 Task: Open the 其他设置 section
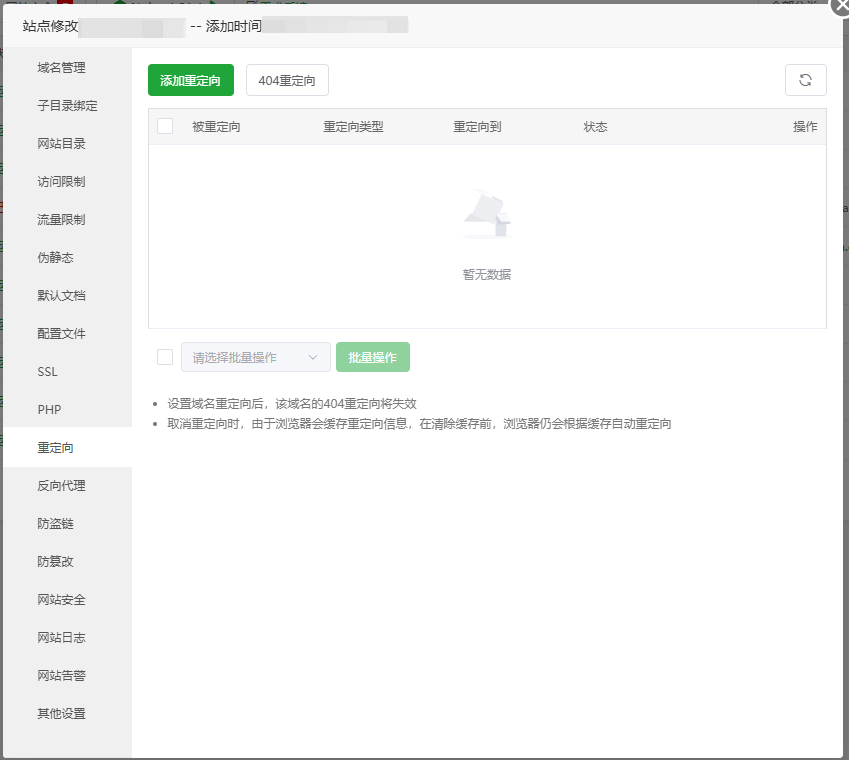point(60,713)
